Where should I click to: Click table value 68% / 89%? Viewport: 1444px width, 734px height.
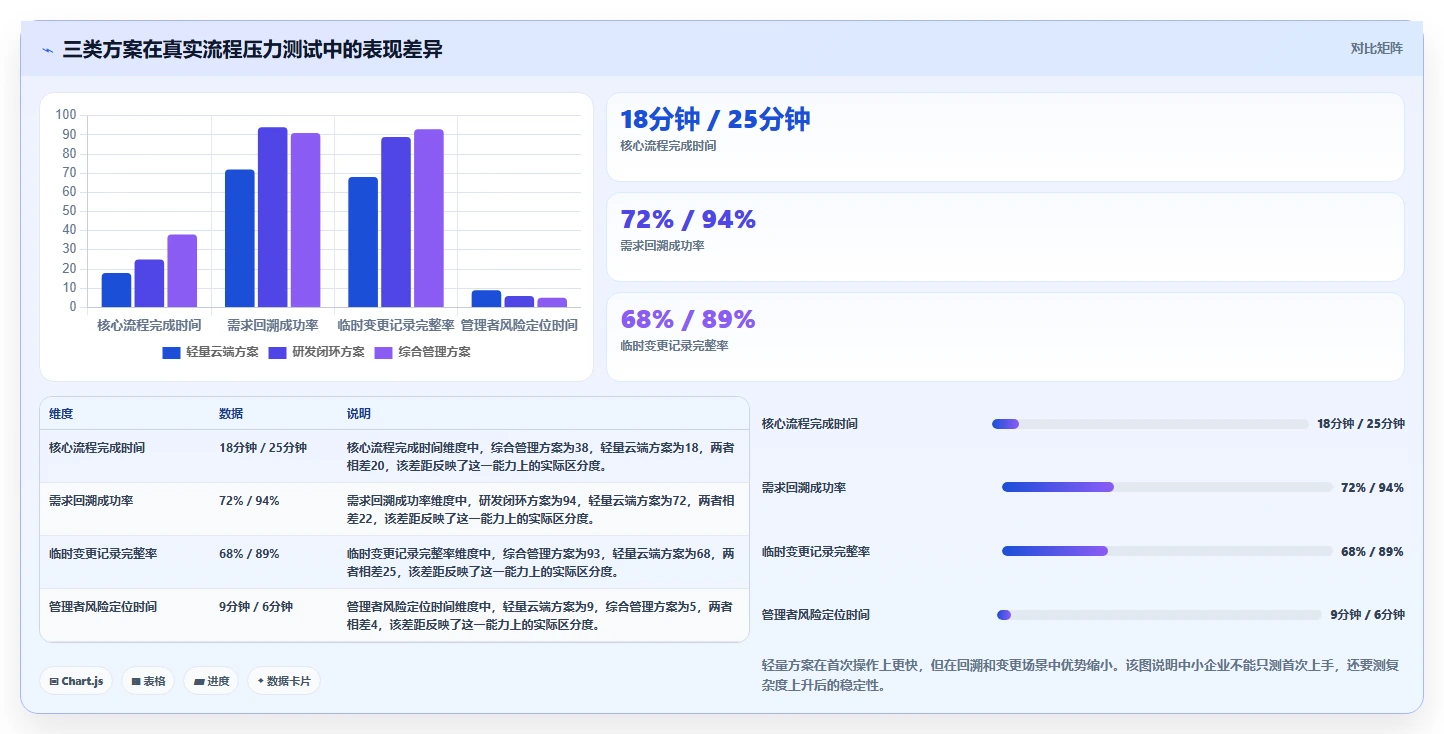tap(249, 554)
